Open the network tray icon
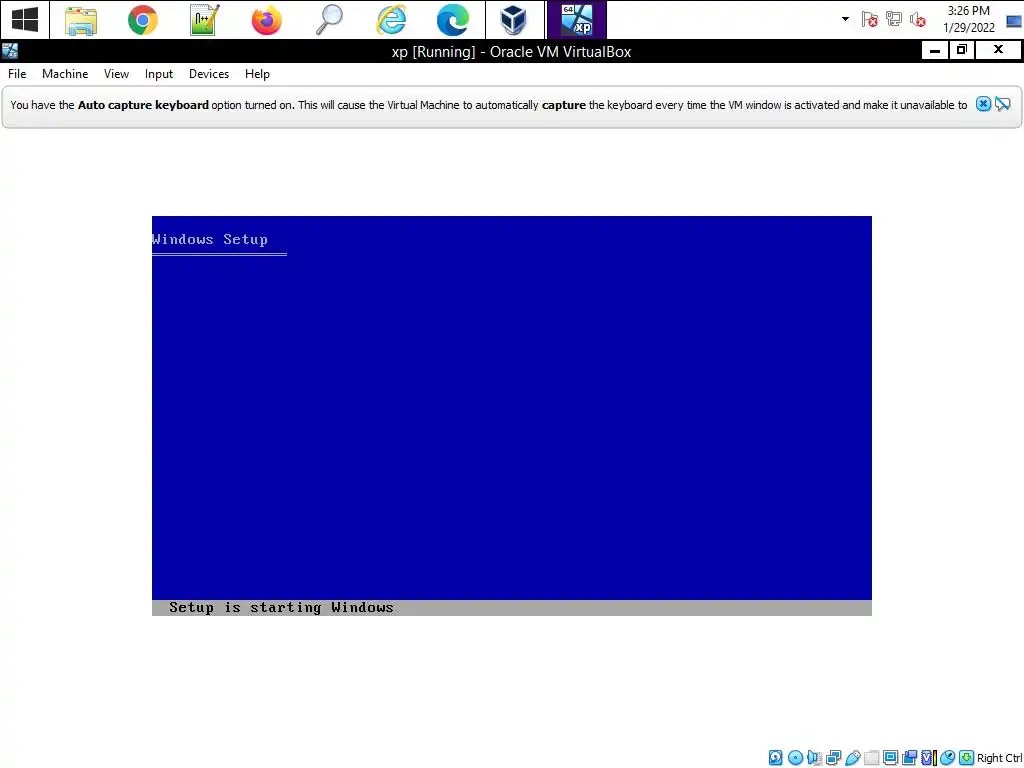Screen dimensions: 1024x768 point(893,20)
